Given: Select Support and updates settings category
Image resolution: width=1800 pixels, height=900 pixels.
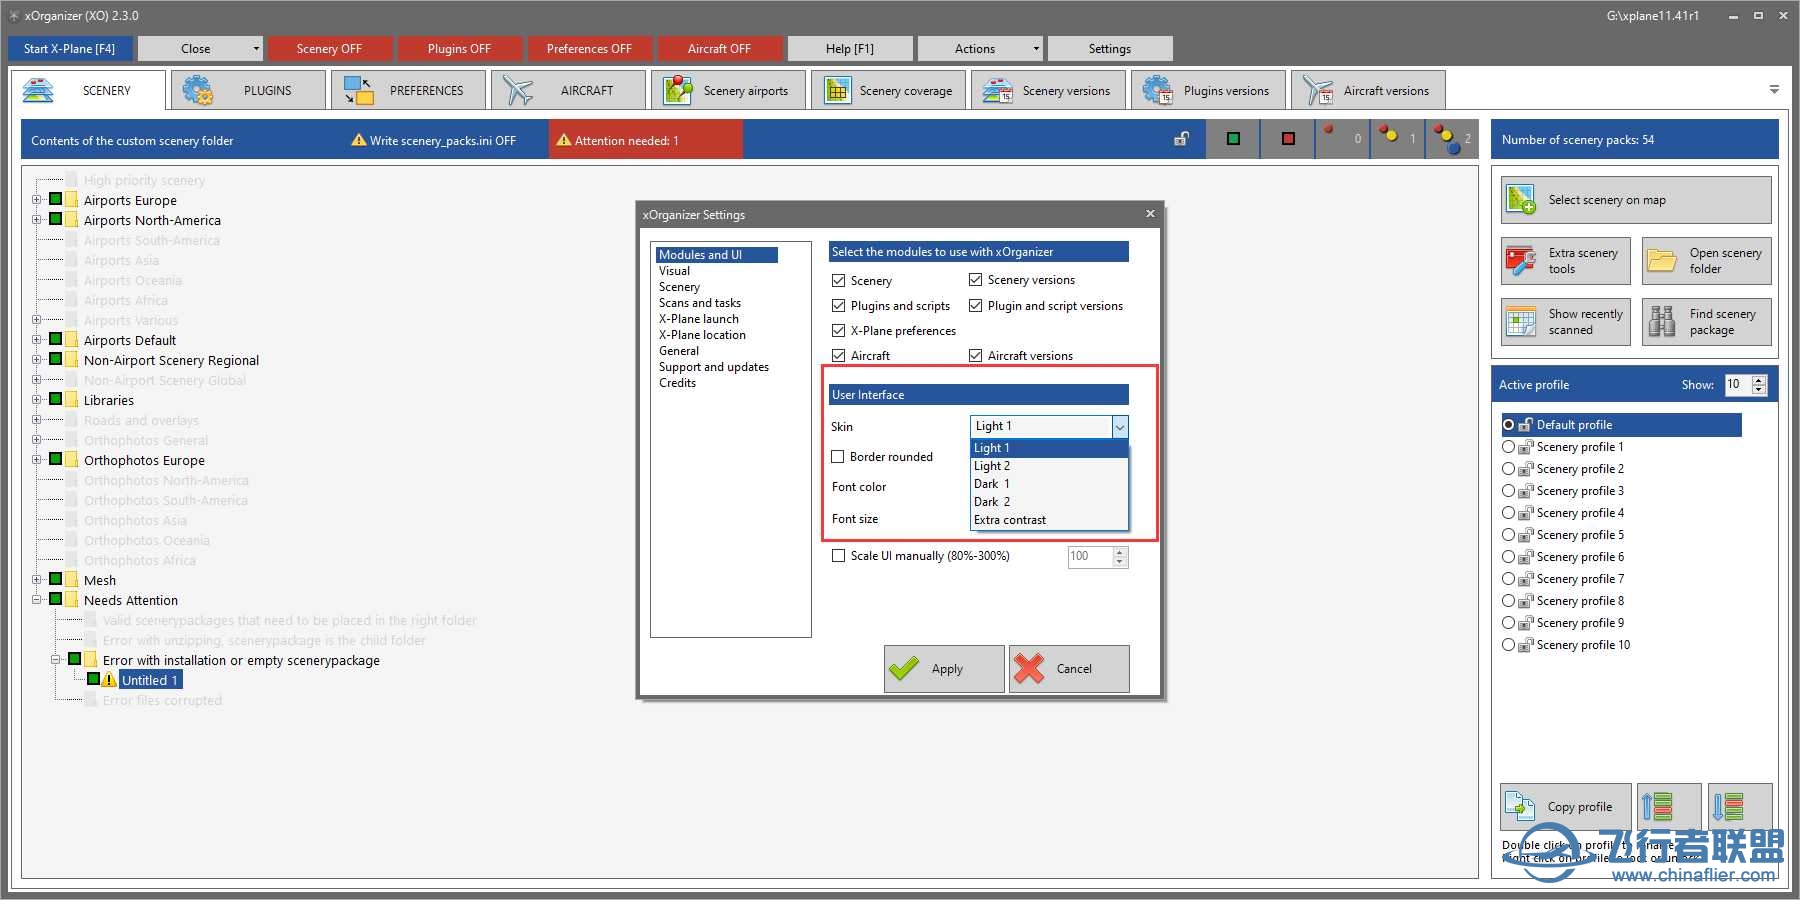Looking at the screenshot, I should click(714, 367).
